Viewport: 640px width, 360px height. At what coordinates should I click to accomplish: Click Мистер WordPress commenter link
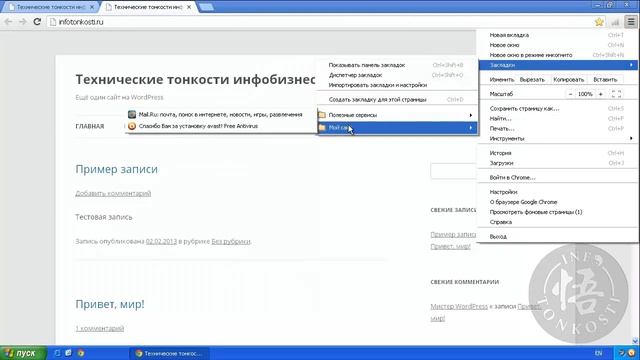coord(459,306)
